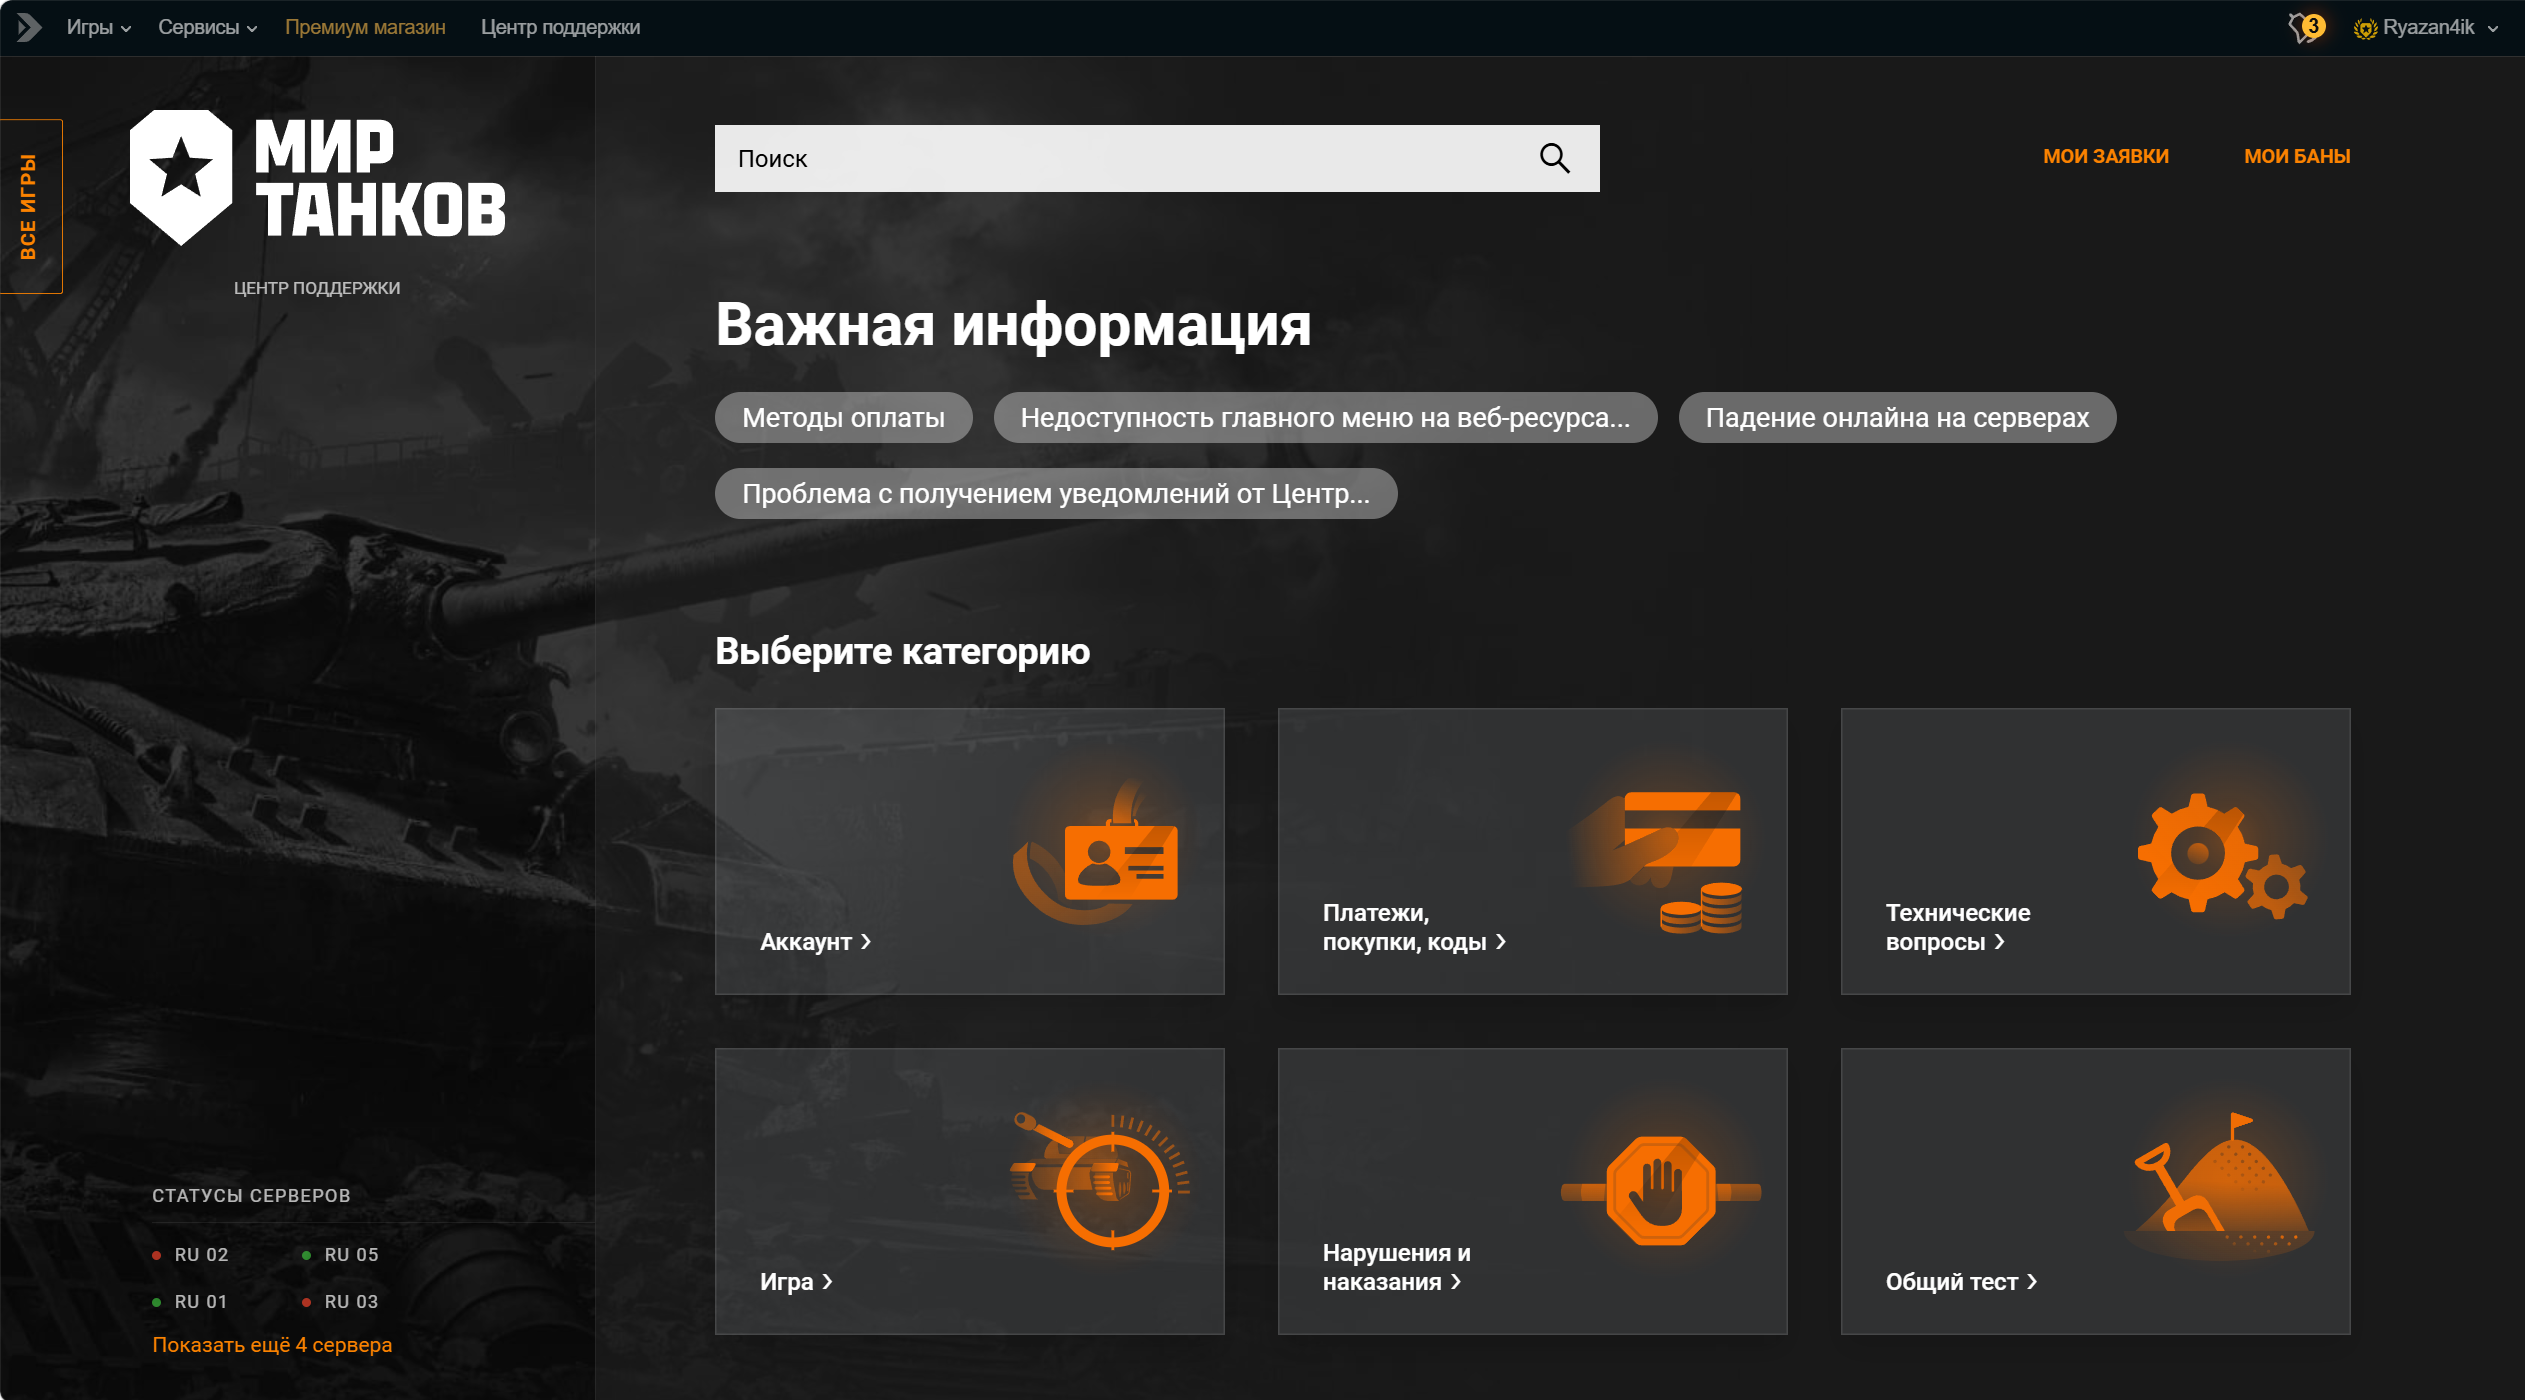Expand the Сервисы dropdown menu
The height and width of the screenshot is (1400, 2525).
207,27
